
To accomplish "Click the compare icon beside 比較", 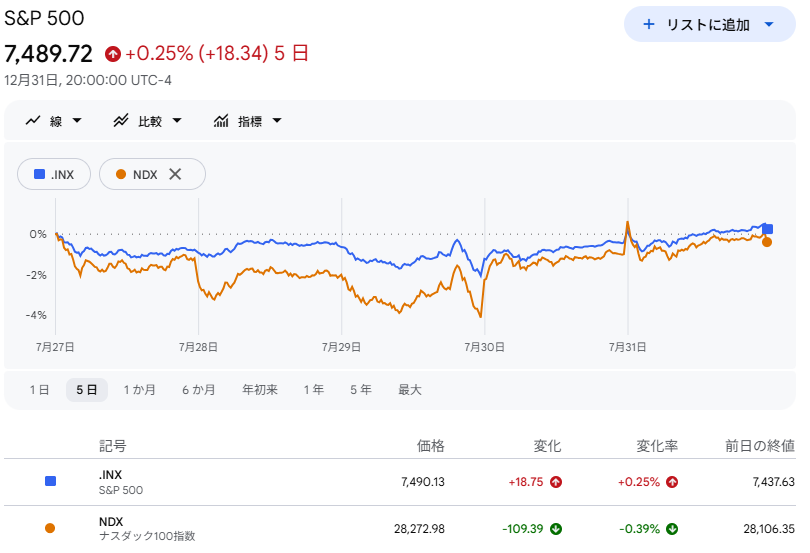I will [121, 120].
